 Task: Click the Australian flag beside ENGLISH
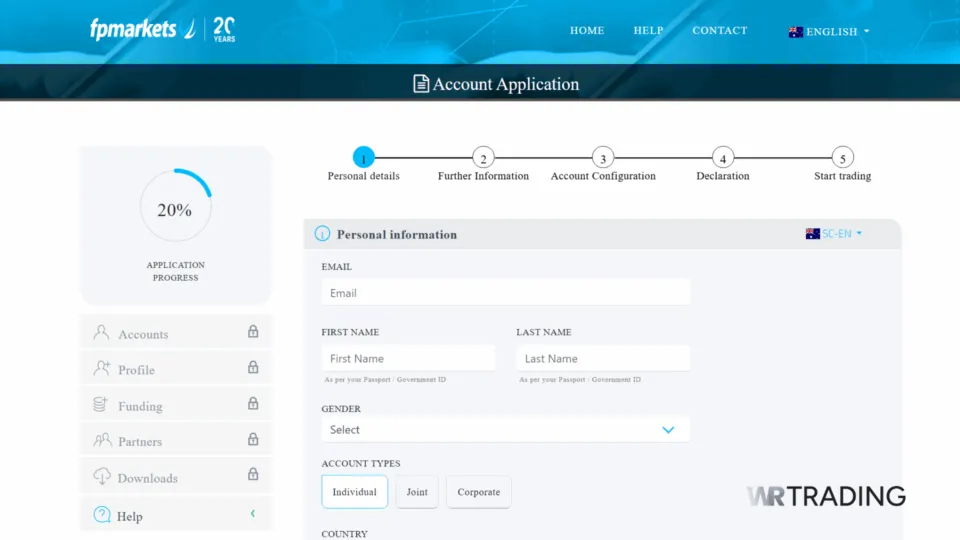click(x=795, y=32)
